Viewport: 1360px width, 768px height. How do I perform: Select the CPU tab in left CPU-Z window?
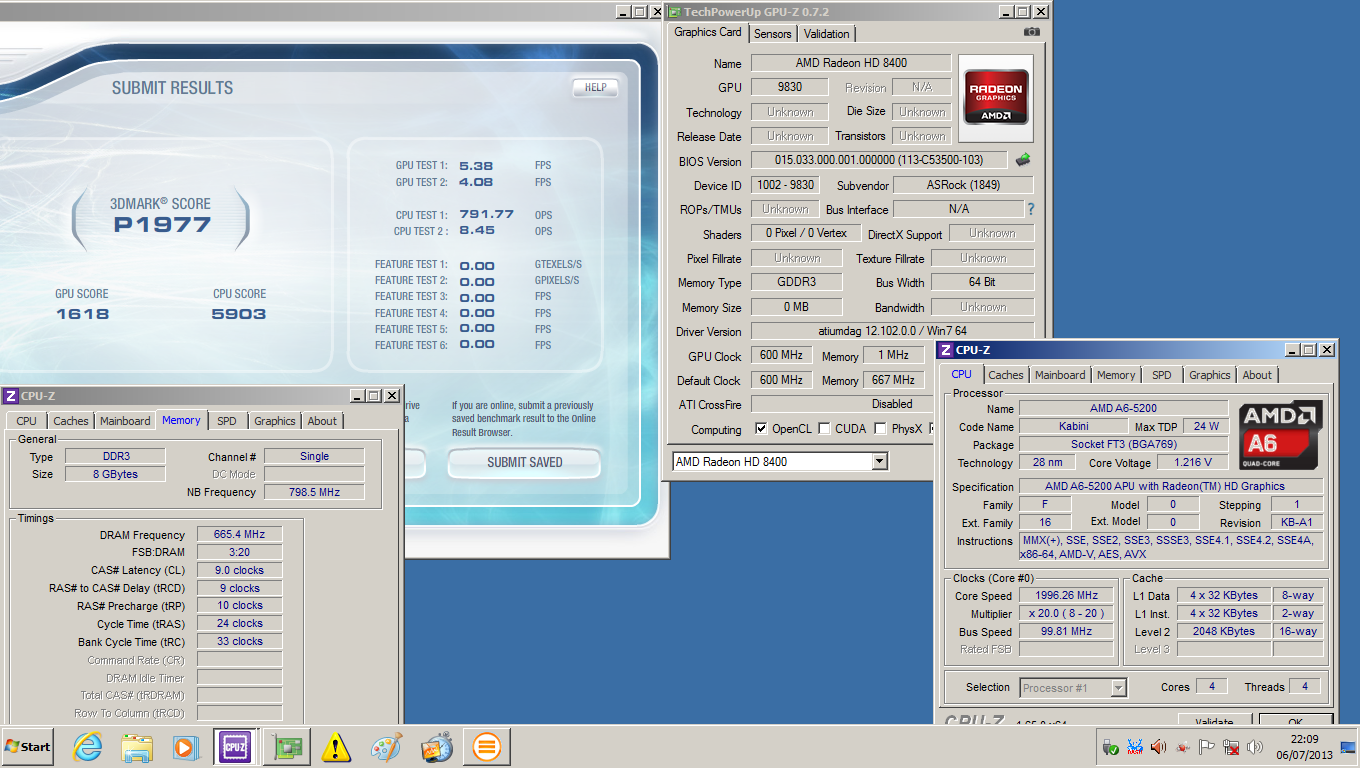click(x=27, y=421)
